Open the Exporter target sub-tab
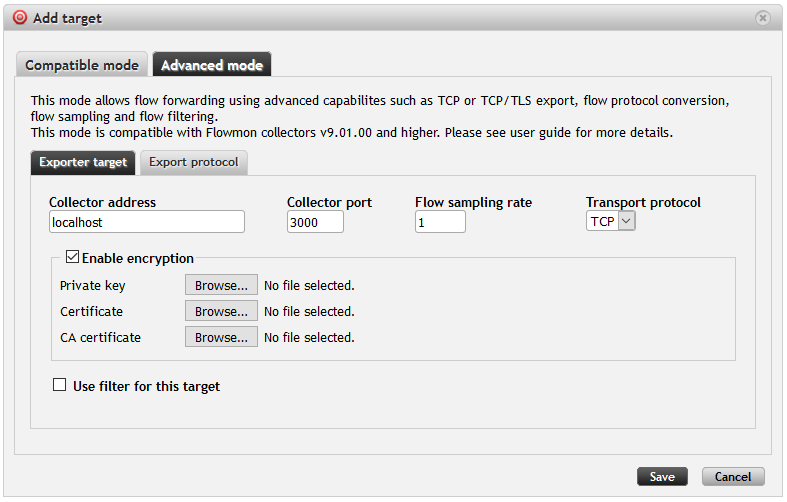The image size is (787, 502). (83, 162)
